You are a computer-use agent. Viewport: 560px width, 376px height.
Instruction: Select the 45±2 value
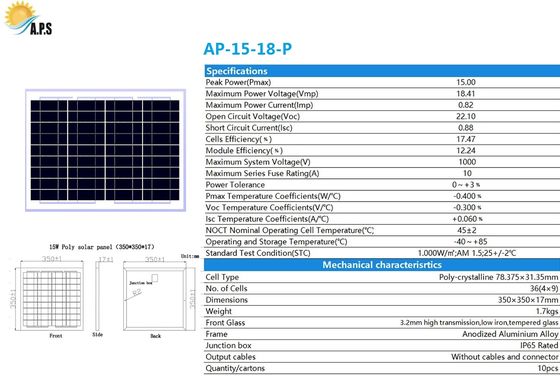467,231
